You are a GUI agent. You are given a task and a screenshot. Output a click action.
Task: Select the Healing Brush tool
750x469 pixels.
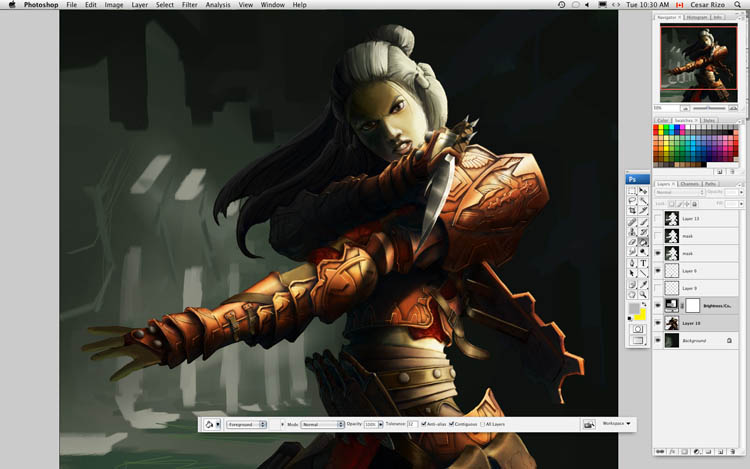click(632, 222)
